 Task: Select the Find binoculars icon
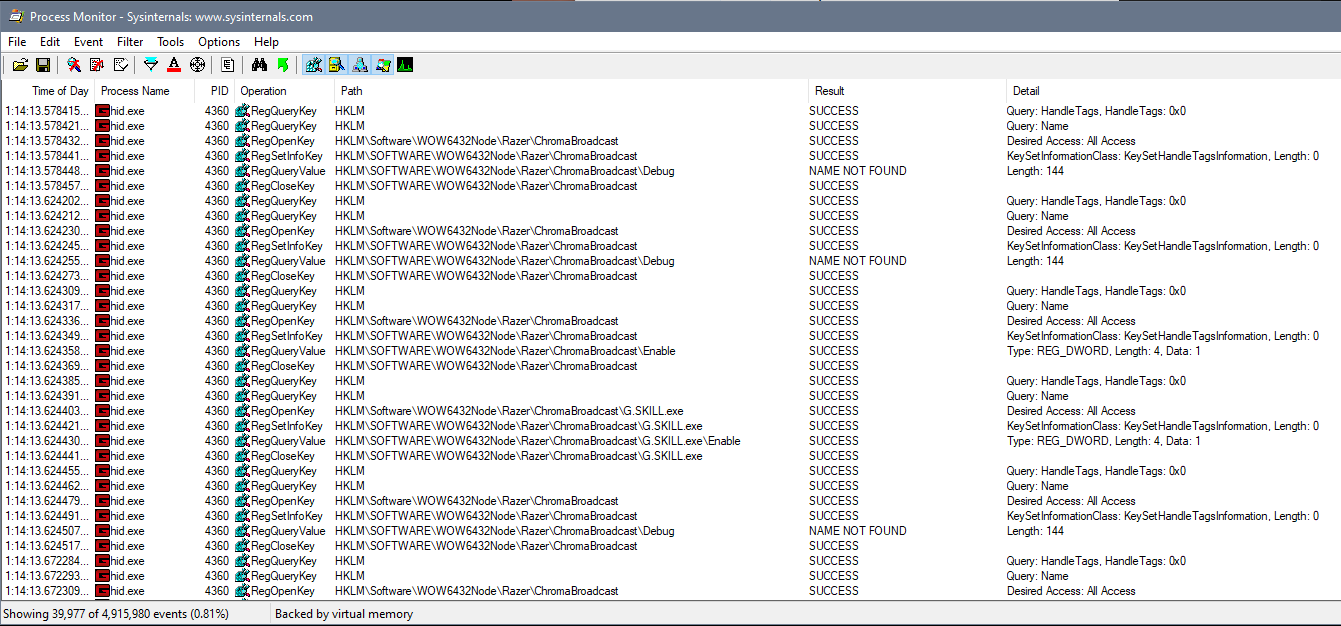pos(260,64)
